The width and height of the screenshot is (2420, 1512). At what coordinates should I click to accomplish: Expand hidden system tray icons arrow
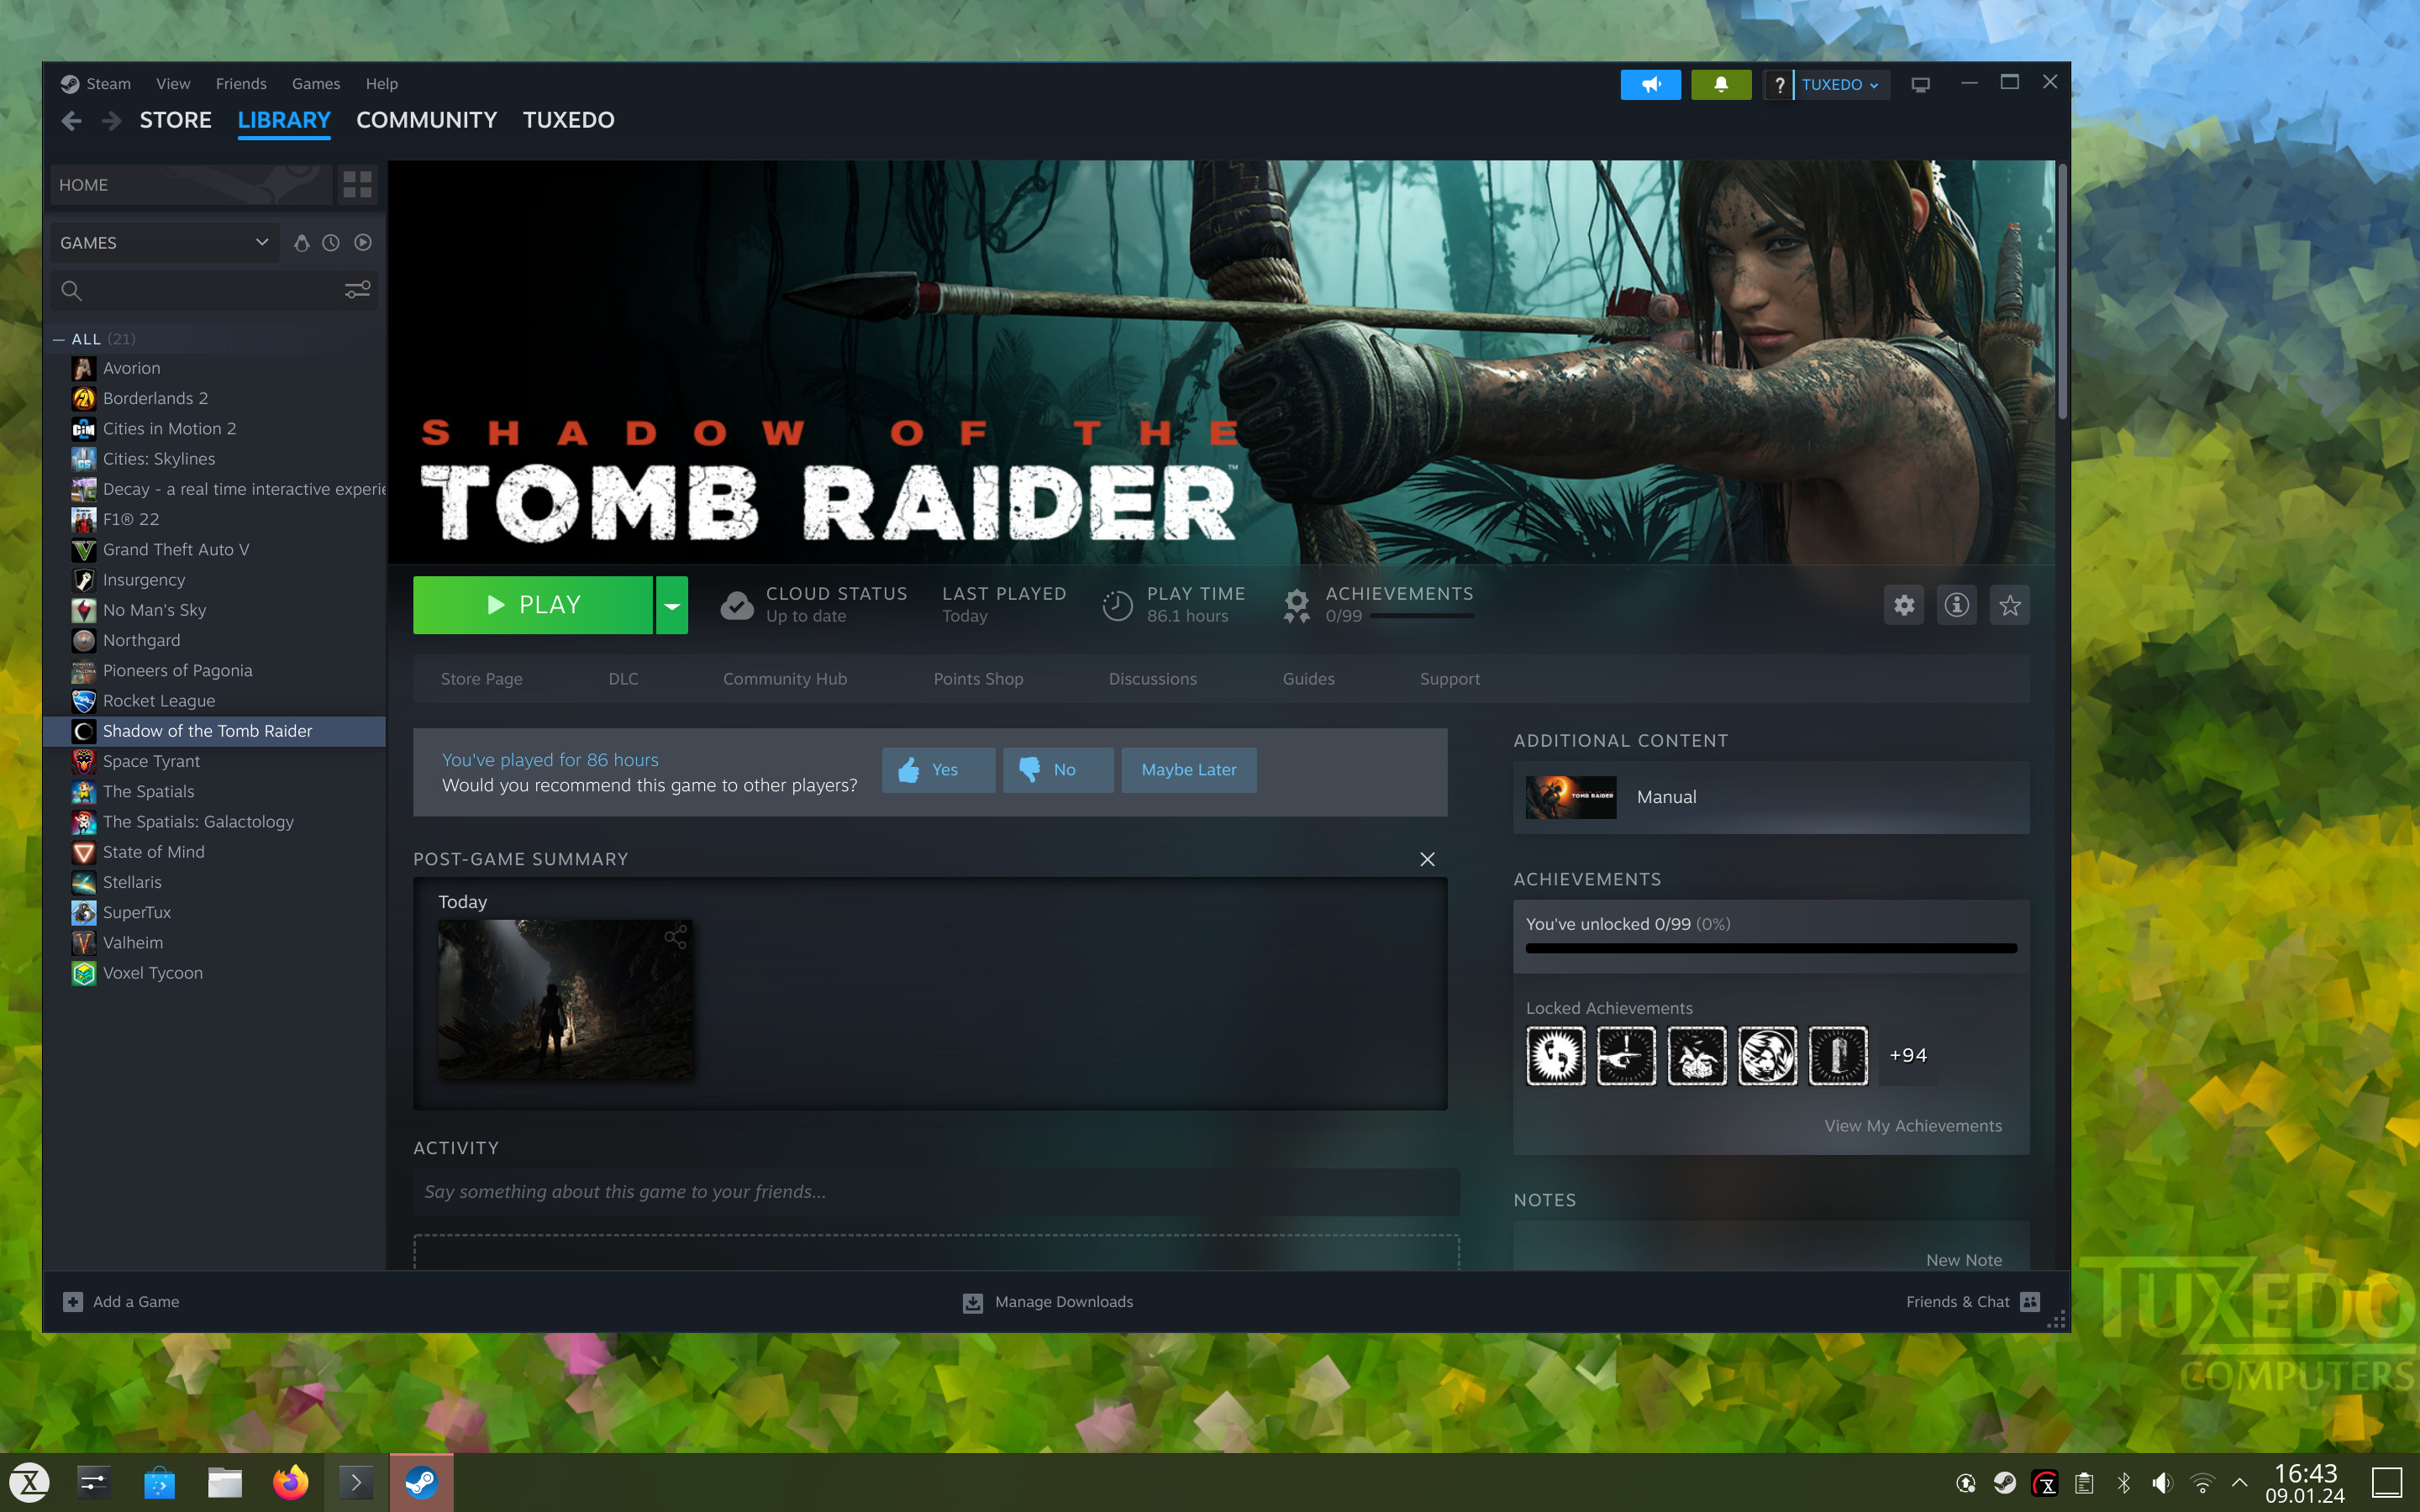coord(2240,1483)
